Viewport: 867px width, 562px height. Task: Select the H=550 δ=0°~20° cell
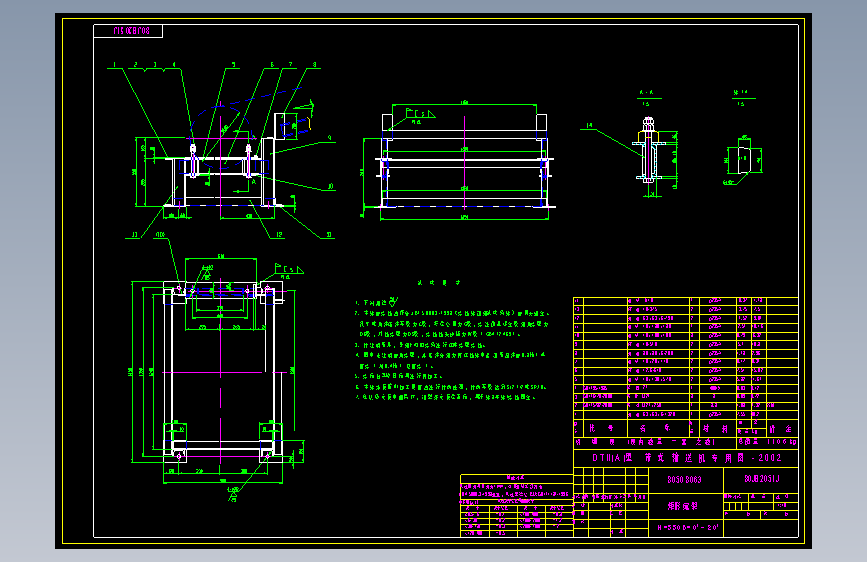click(x=686, y=528)
